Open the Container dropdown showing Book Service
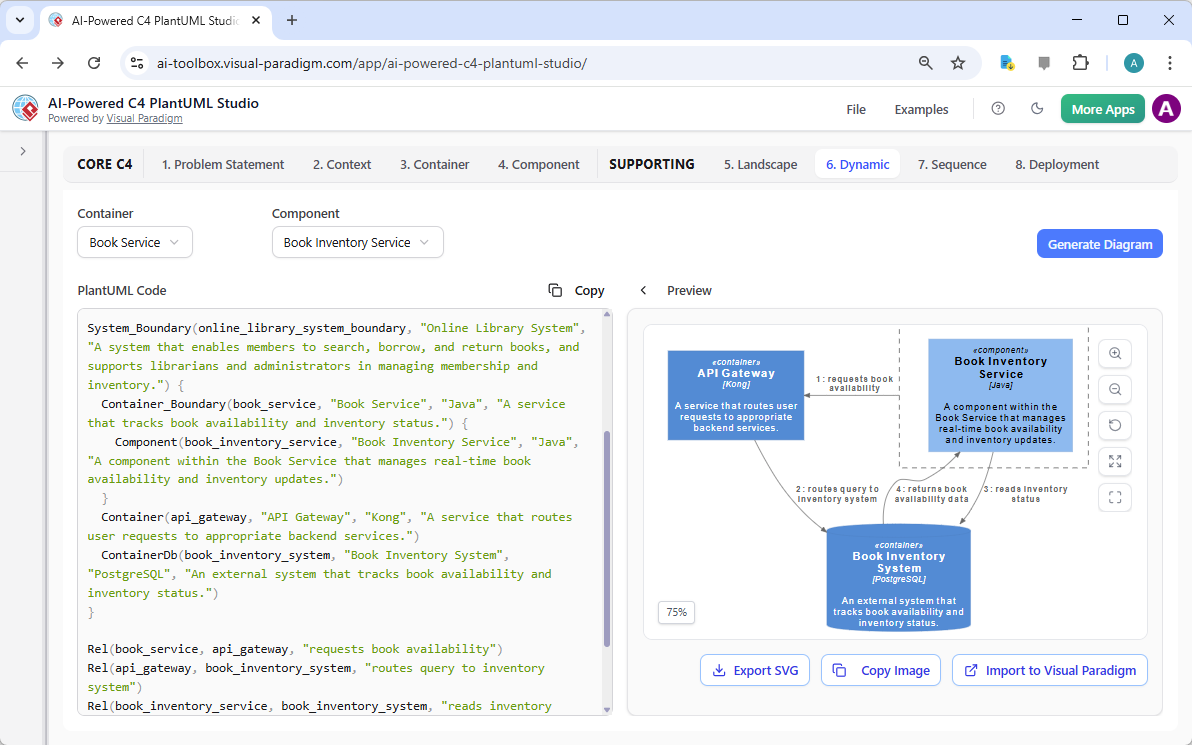 [x=134, y=242]
